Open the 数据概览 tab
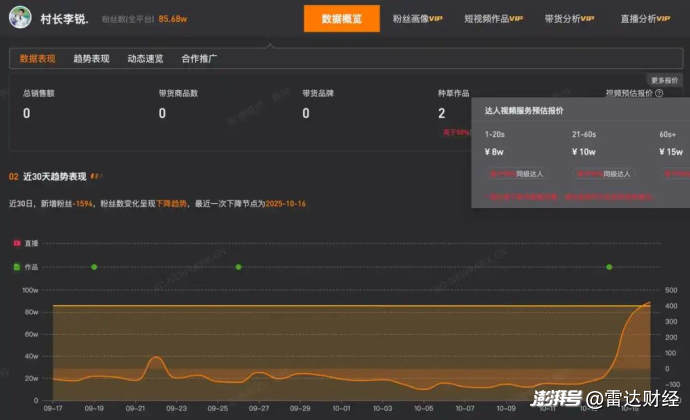This screenshot has width=690, height=420. tap(341, 18)
